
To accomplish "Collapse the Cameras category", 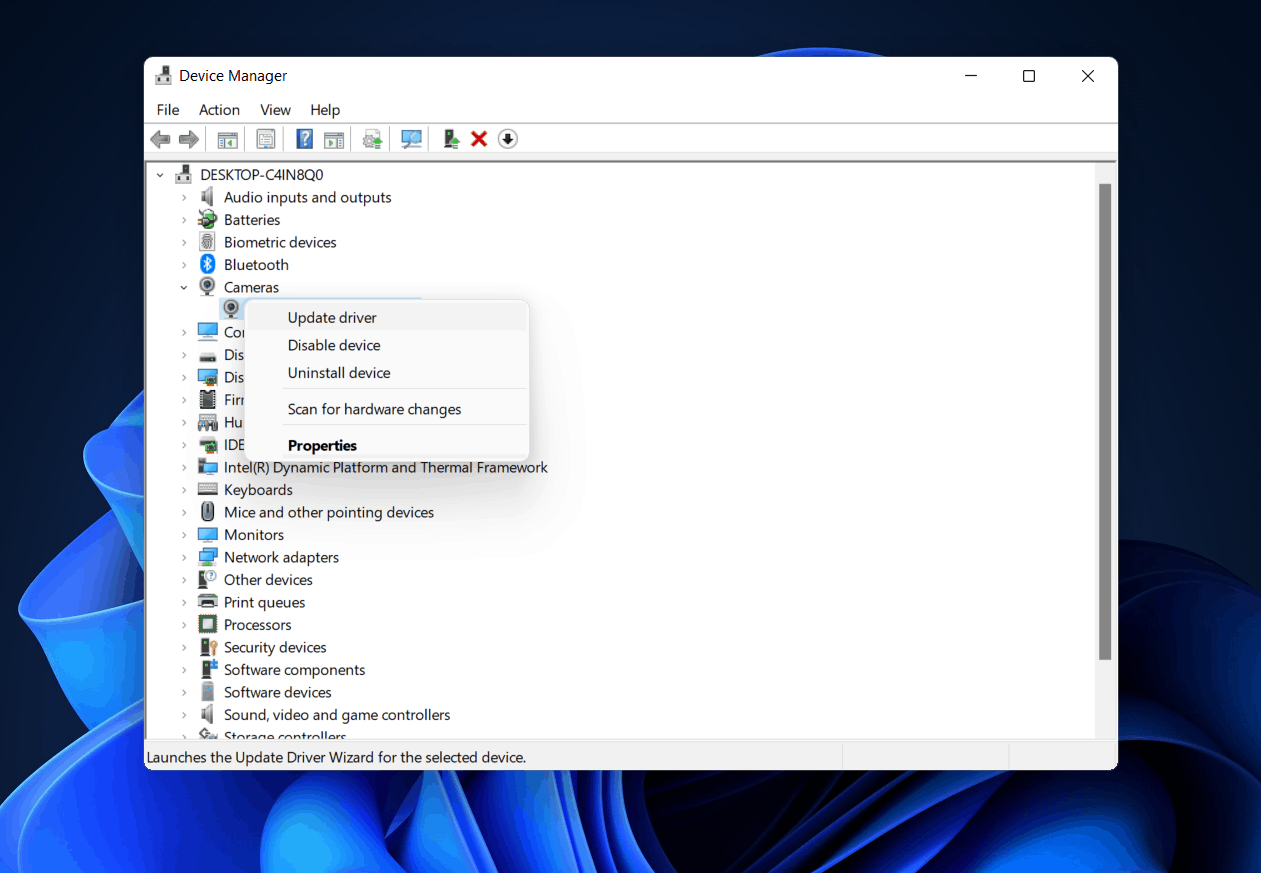I will 184,288.
